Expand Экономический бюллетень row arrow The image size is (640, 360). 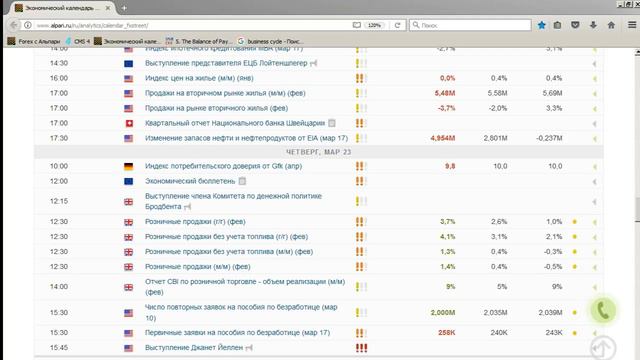[x=595, y=182]
